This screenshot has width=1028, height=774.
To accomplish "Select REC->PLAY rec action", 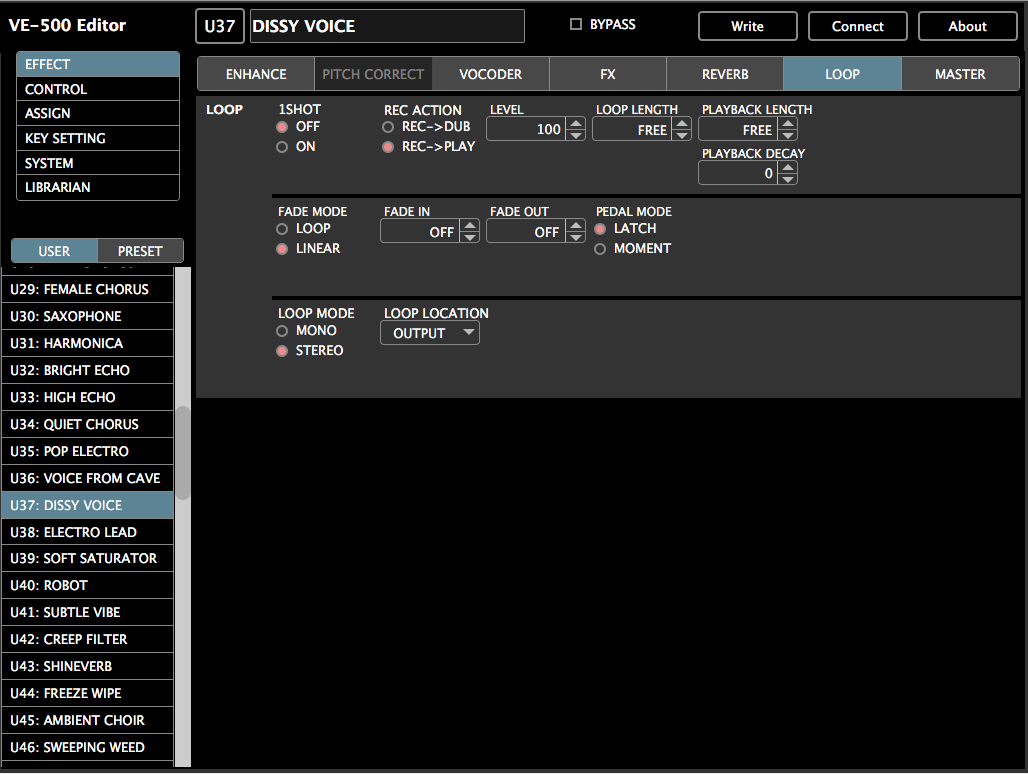I will point(388,147).
